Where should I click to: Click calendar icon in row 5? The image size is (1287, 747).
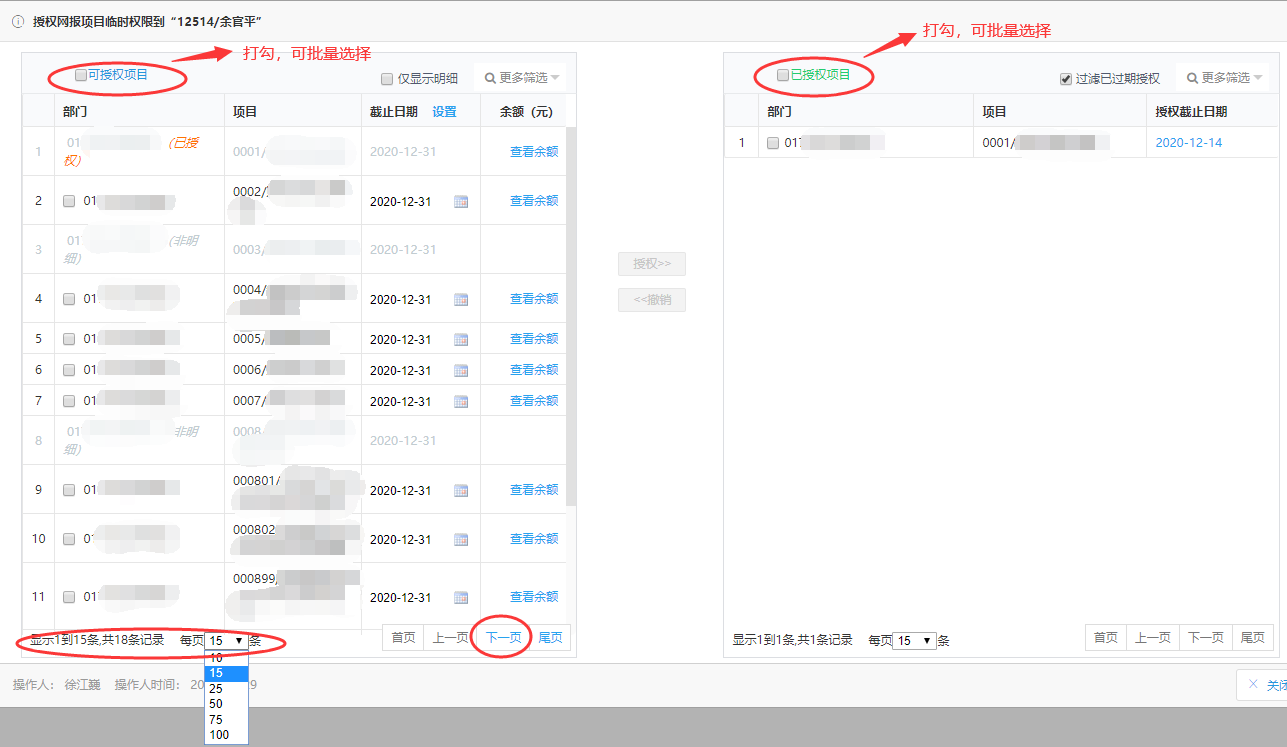[461, 340]
